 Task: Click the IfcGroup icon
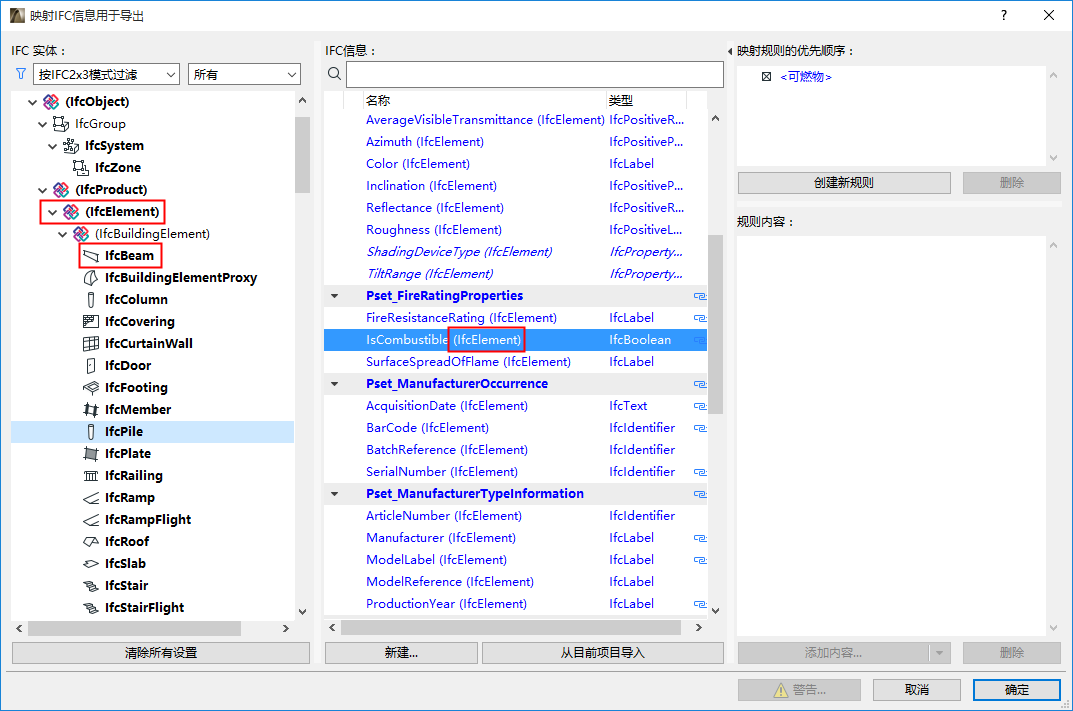[61, 124]
